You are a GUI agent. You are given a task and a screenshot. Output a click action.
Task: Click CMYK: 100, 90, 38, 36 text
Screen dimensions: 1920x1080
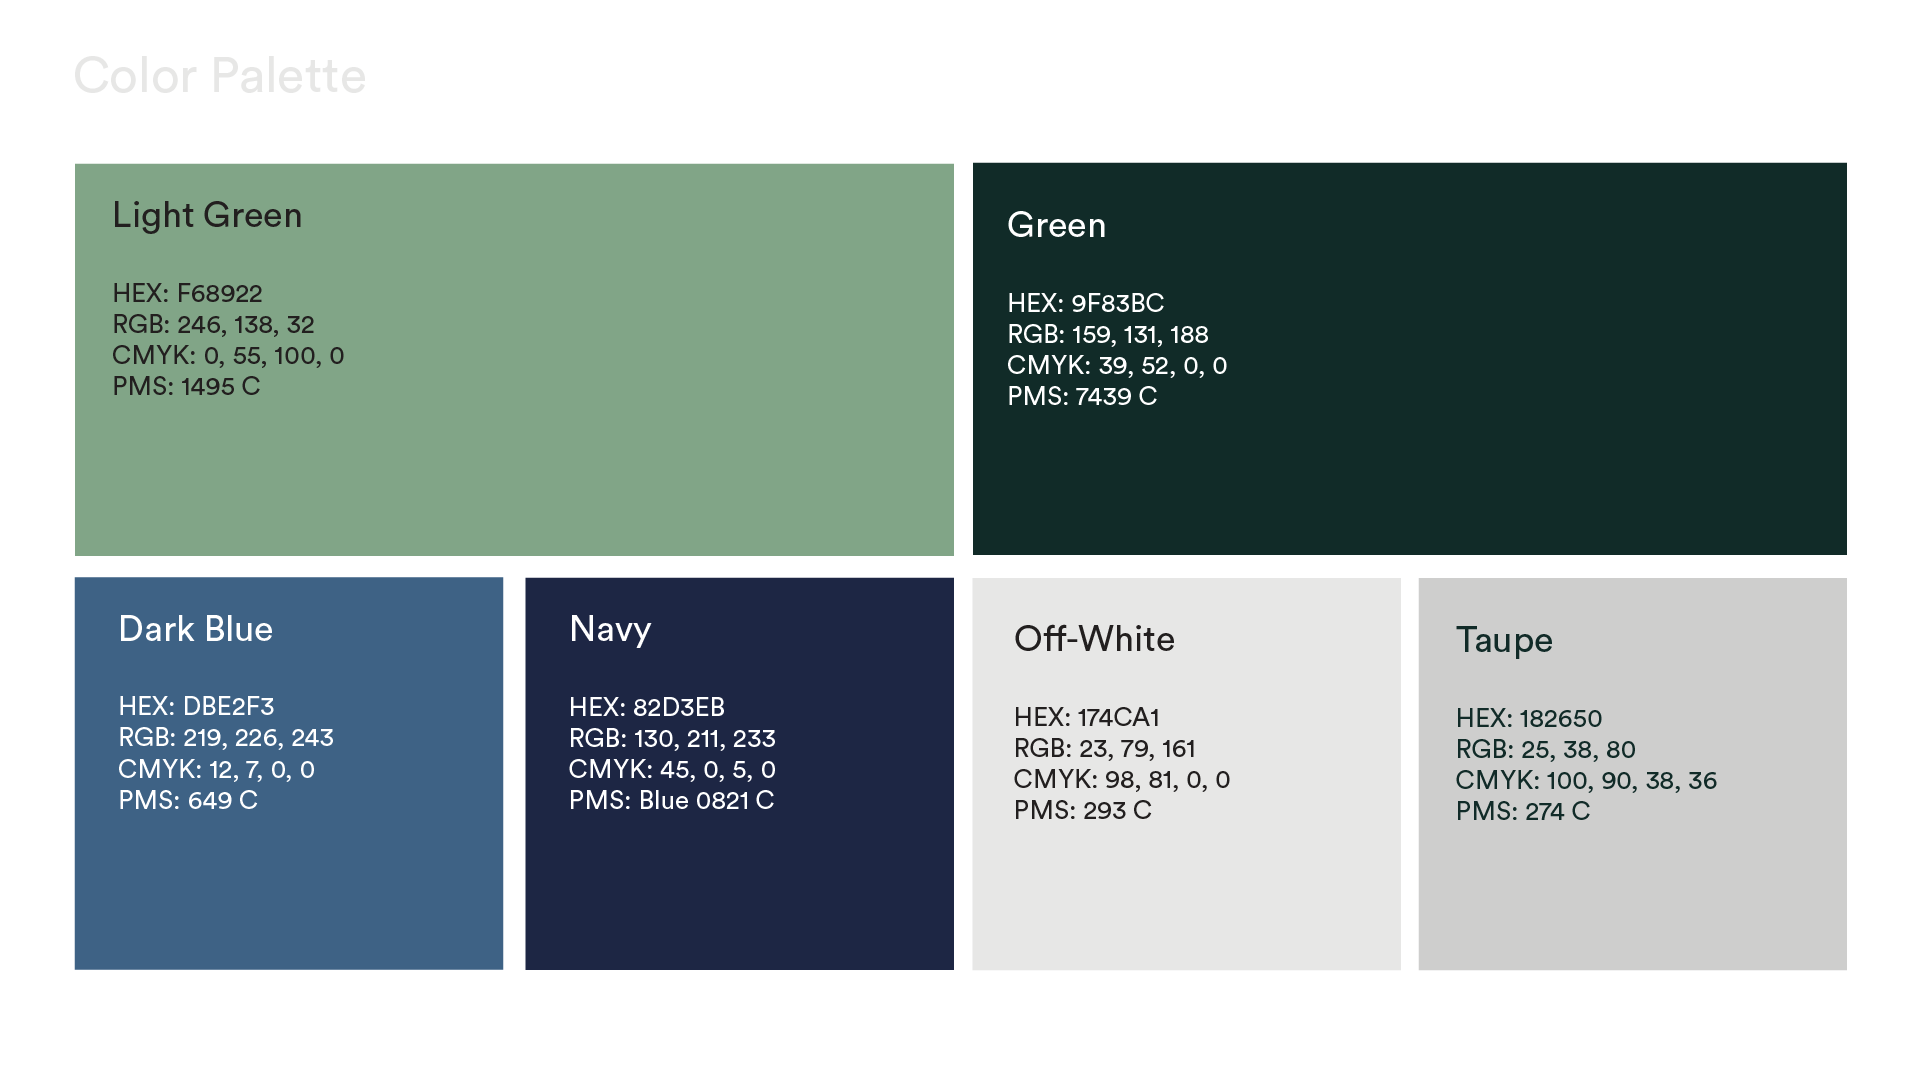pos(1586,780)
